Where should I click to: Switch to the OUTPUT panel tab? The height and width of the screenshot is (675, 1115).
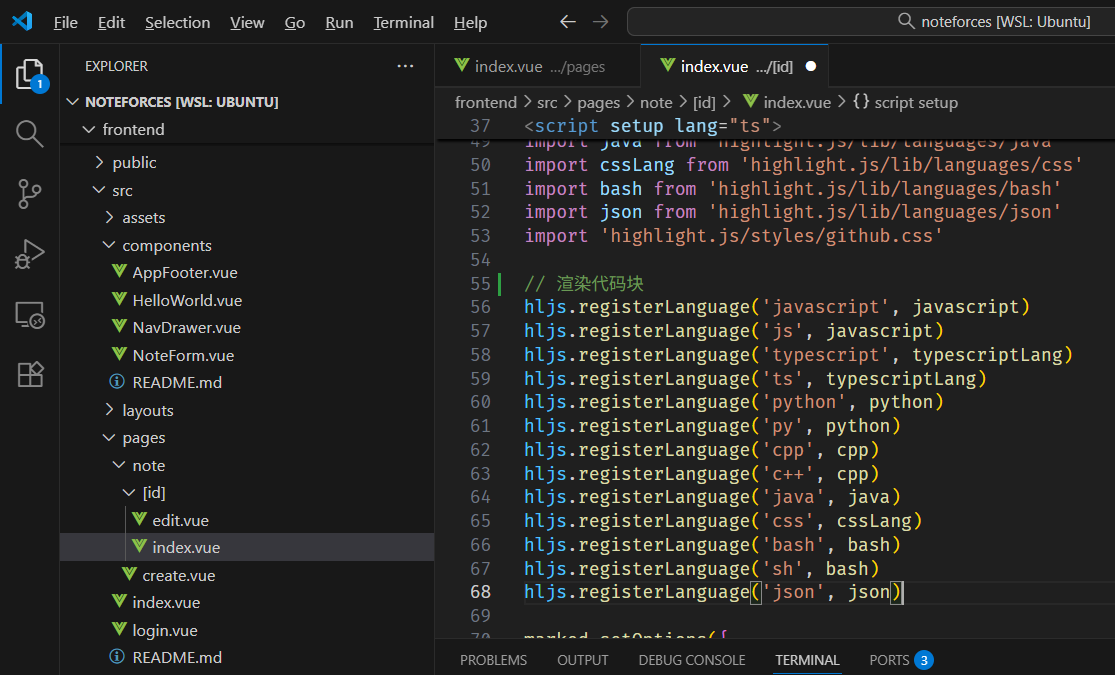(x=582, y=661)
